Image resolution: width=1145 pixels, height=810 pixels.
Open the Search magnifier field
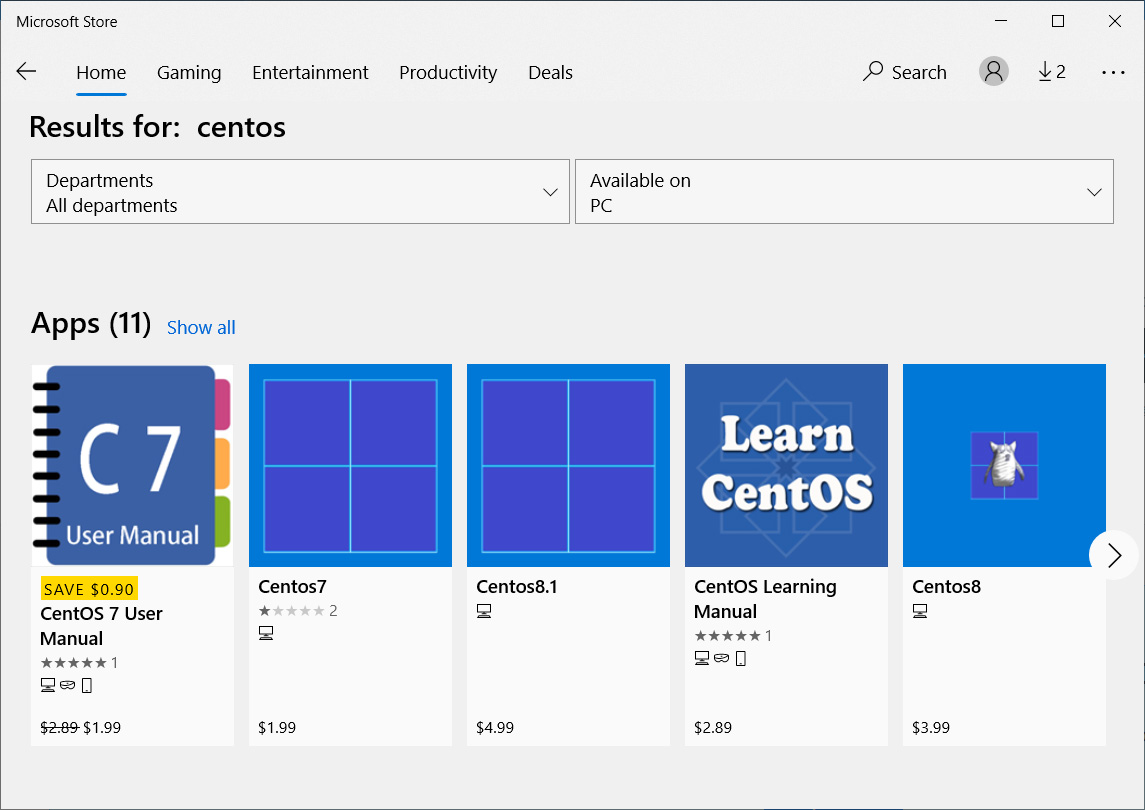point(905,72)
